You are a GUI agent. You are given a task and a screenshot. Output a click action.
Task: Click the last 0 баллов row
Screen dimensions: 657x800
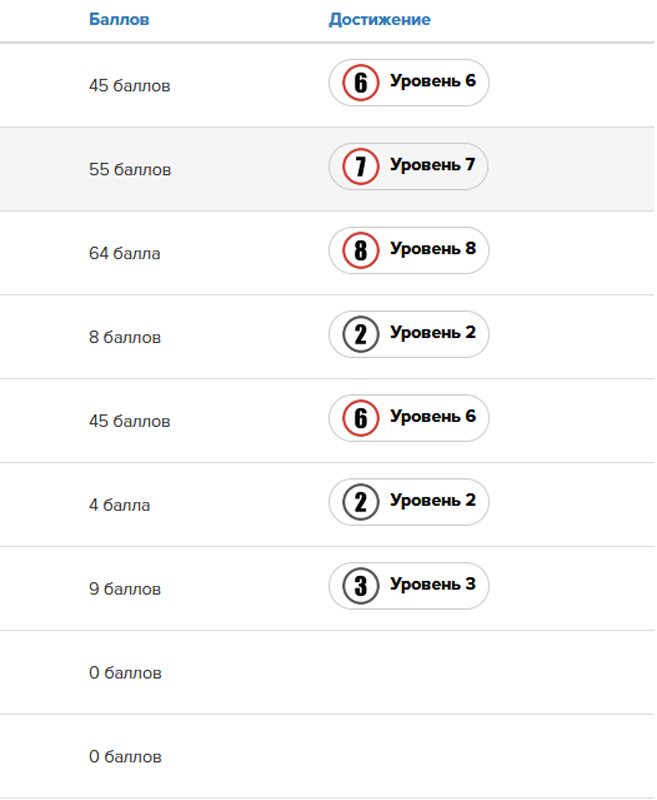point(327,756)
